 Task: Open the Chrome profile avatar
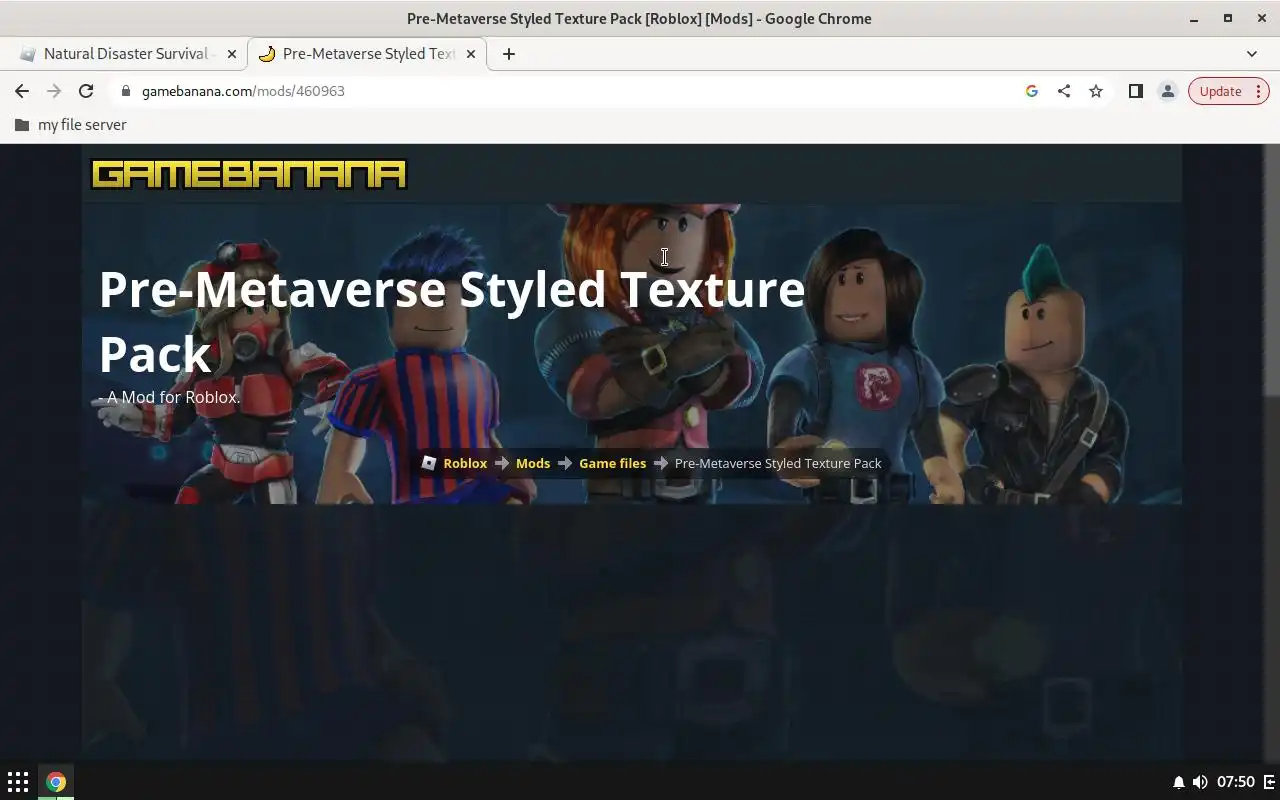pyautogui.click(x=1168, y=91)
